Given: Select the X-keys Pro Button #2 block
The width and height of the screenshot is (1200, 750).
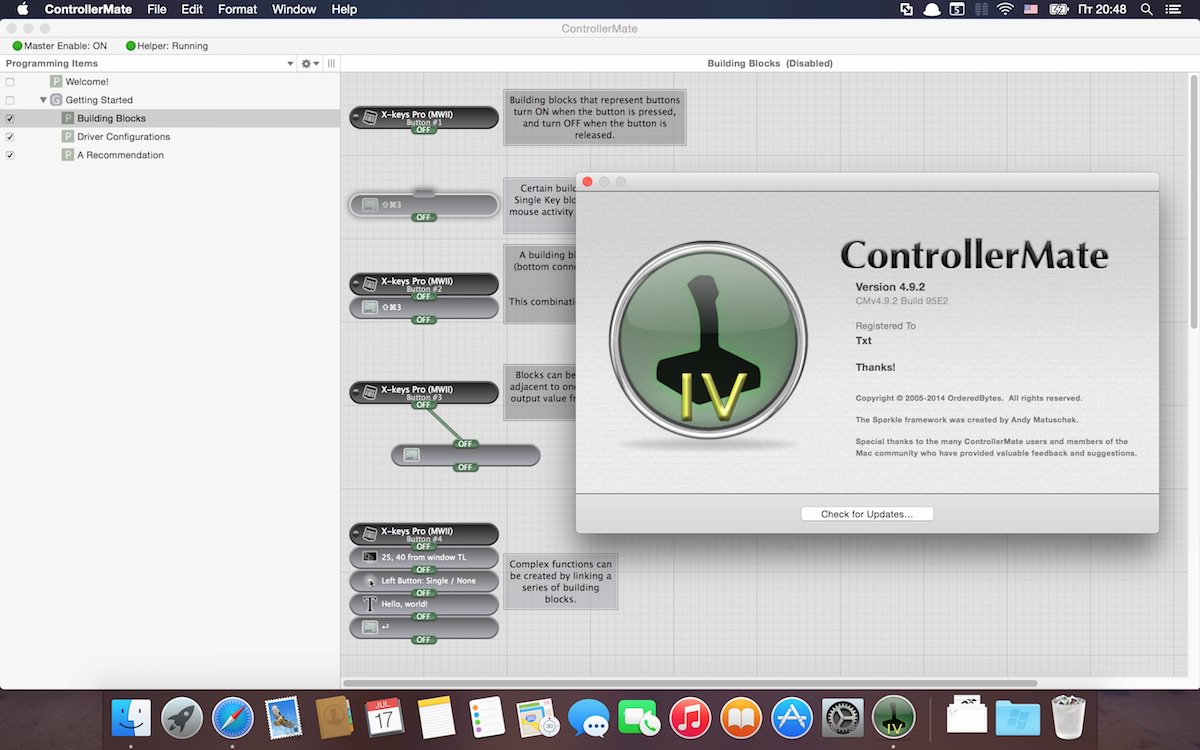Looking at the screenshot, I should pos(424,284).
